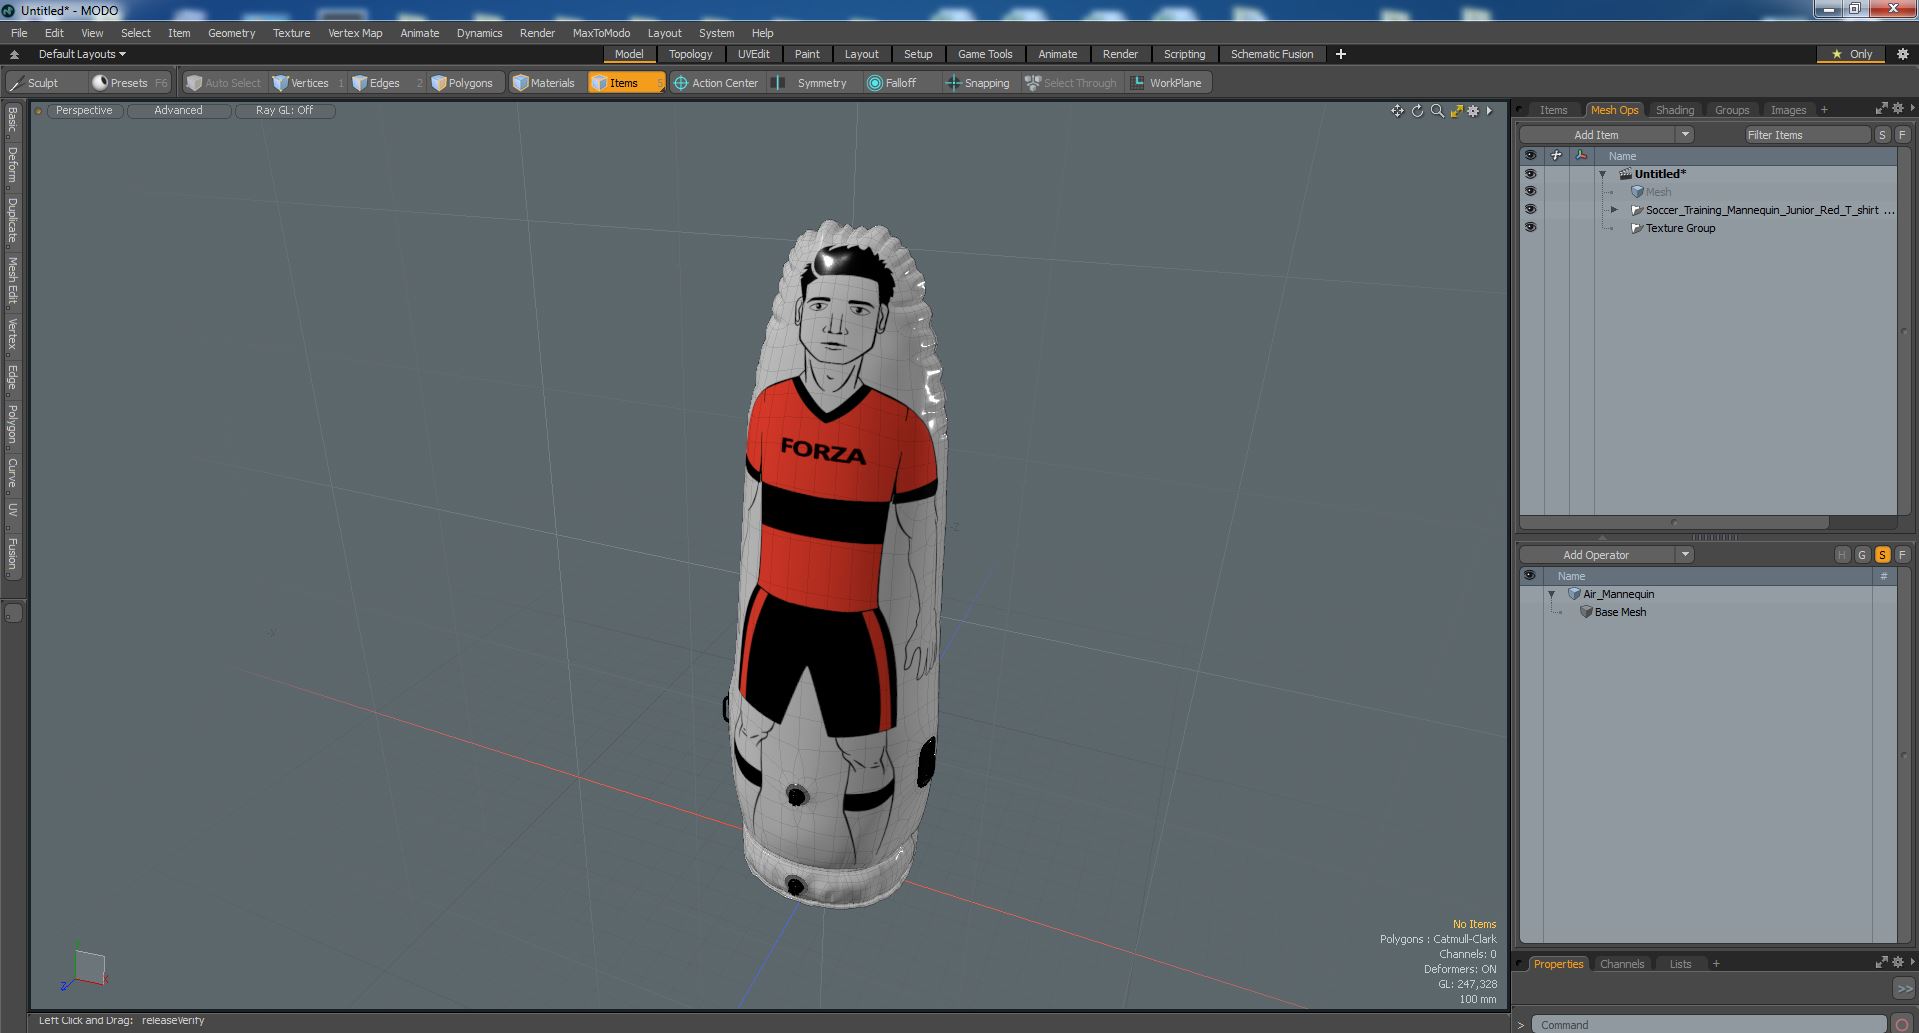Select the Texture Group item
This screenshot has height=1033, width=1919.
[1680, 228]
